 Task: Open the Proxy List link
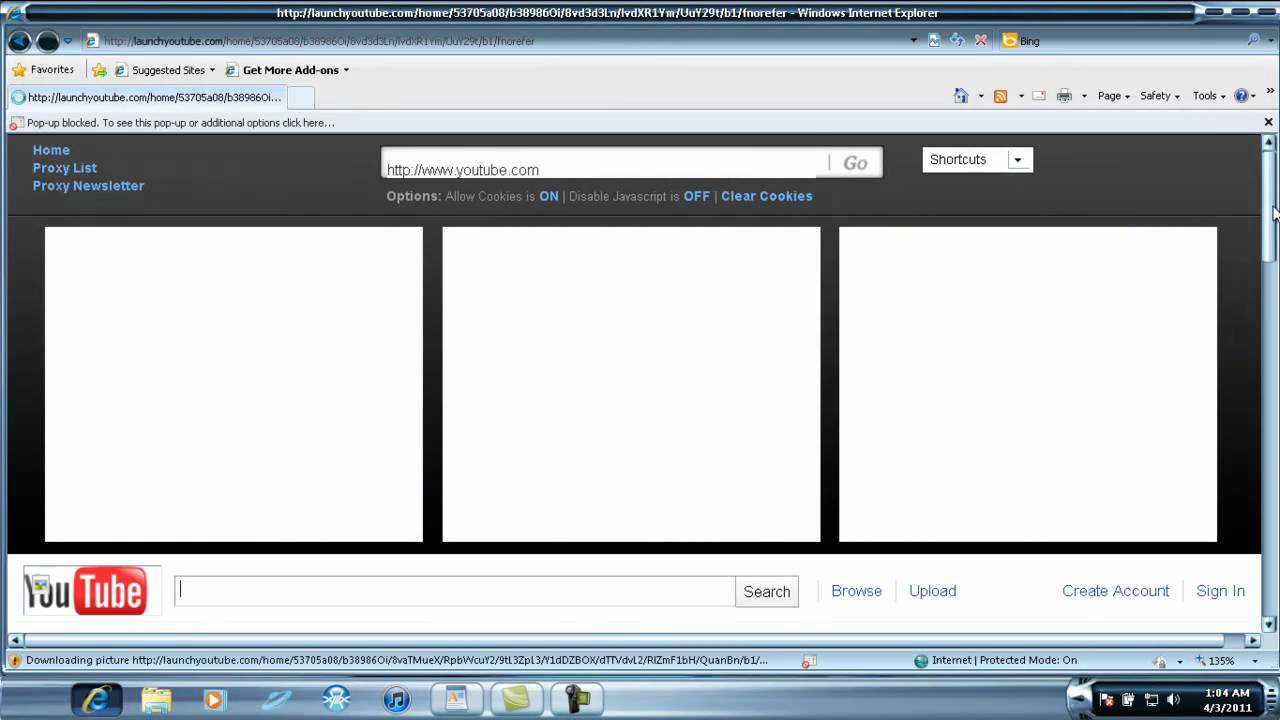(64, 168)
